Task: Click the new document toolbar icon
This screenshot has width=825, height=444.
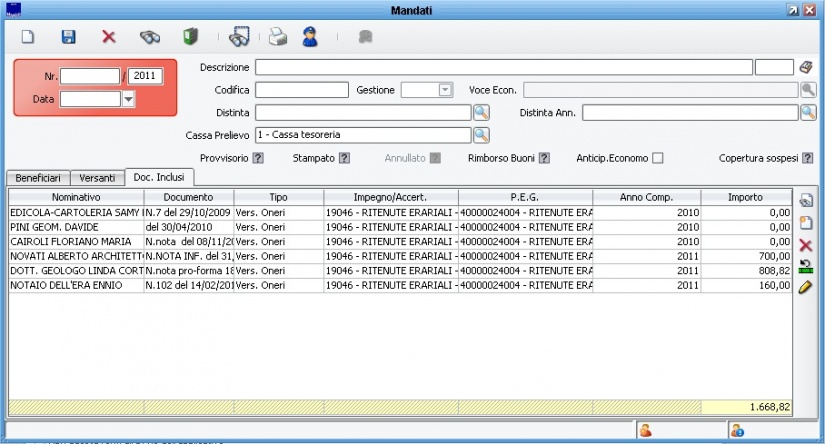Action: pos(28,37)
